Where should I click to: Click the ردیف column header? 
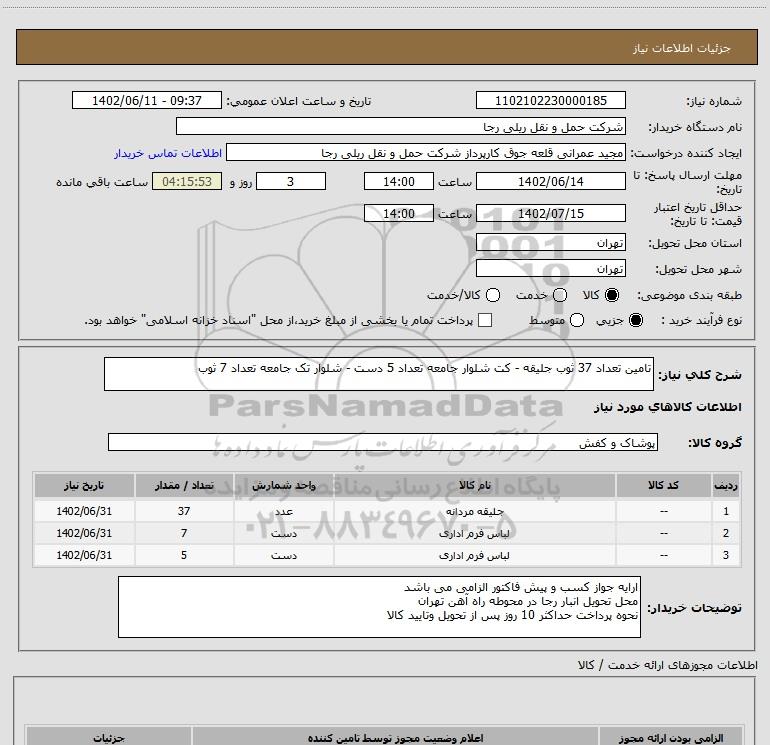click(x=726, y=485)
